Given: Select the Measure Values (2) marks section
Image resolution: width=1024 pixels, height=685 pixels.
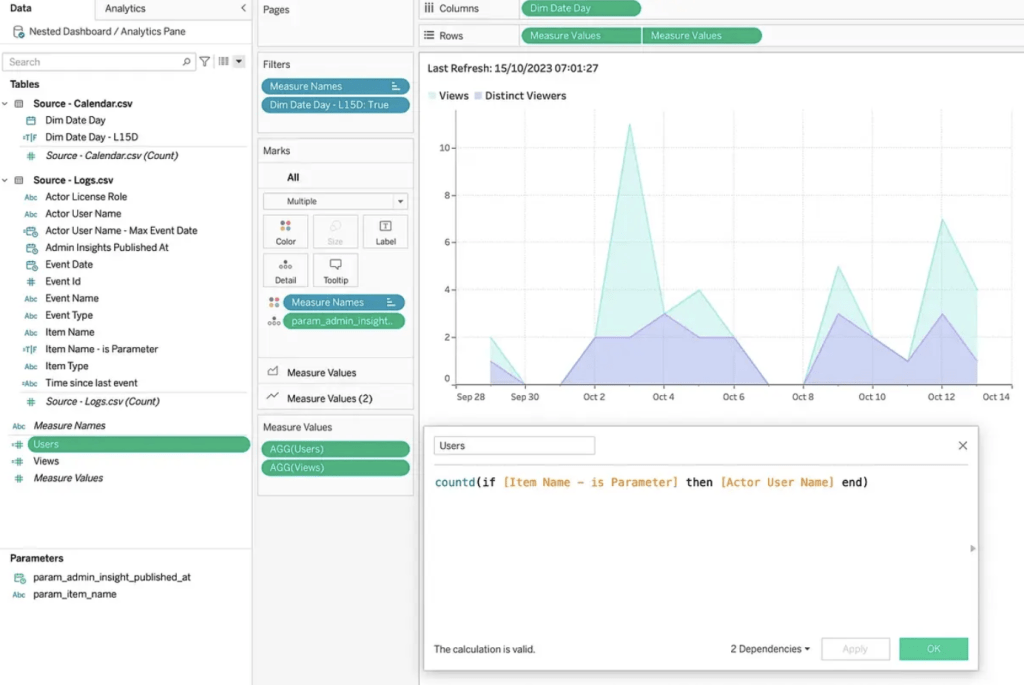Looking at the screenshot, I should point(329,398).
